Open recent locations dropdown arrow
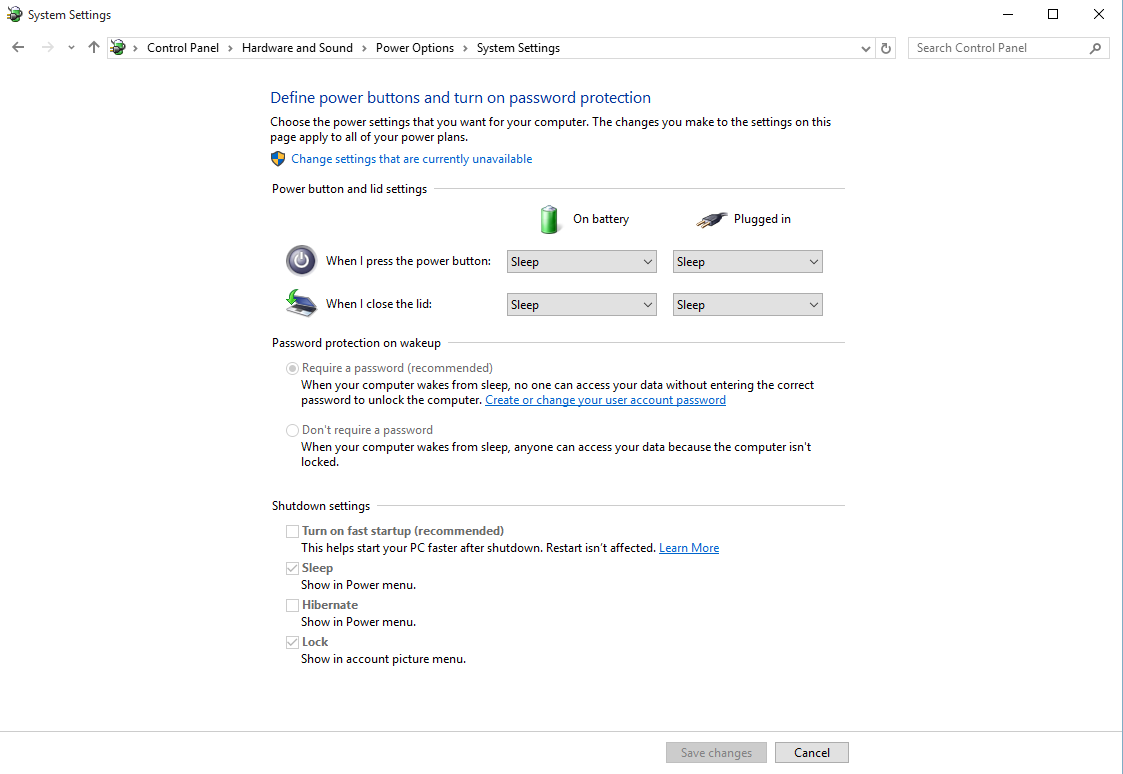The height and width of the screenshot is (774, 1123). (x=71, y=48)
